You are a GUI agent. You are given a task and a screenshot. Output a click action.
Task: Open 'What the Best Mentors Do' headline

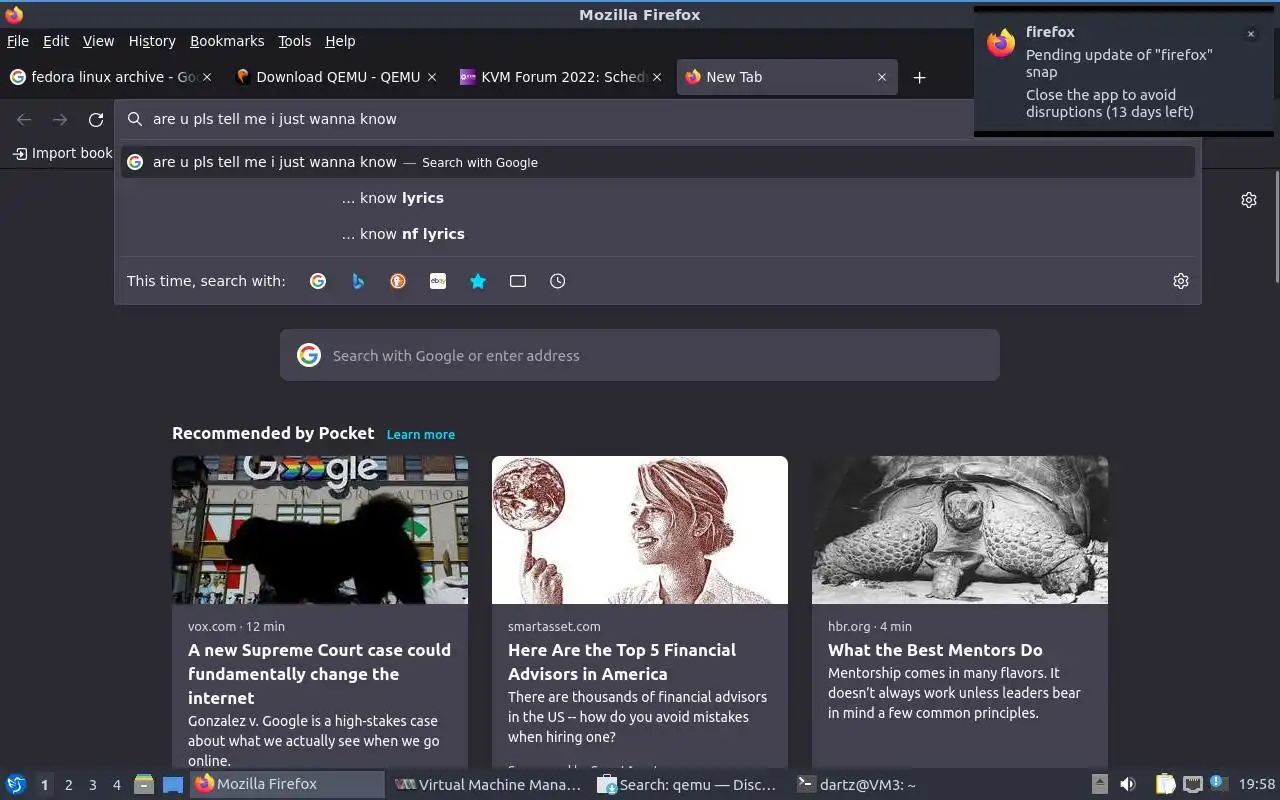935,650
